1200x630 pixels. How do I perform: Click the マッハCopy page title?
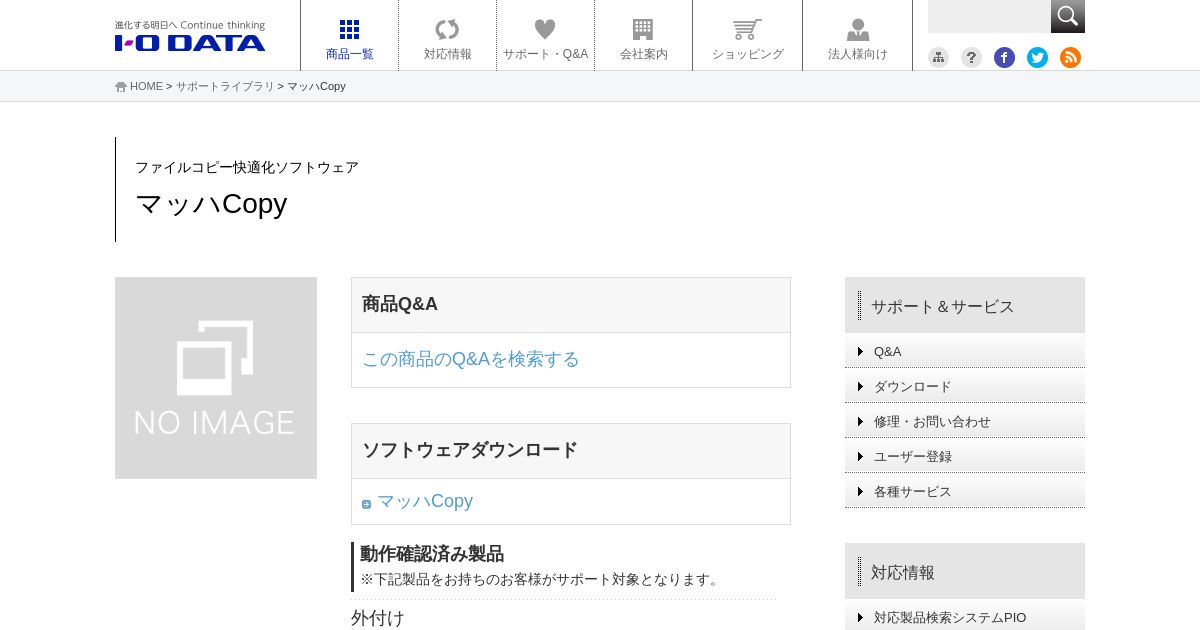211,203
